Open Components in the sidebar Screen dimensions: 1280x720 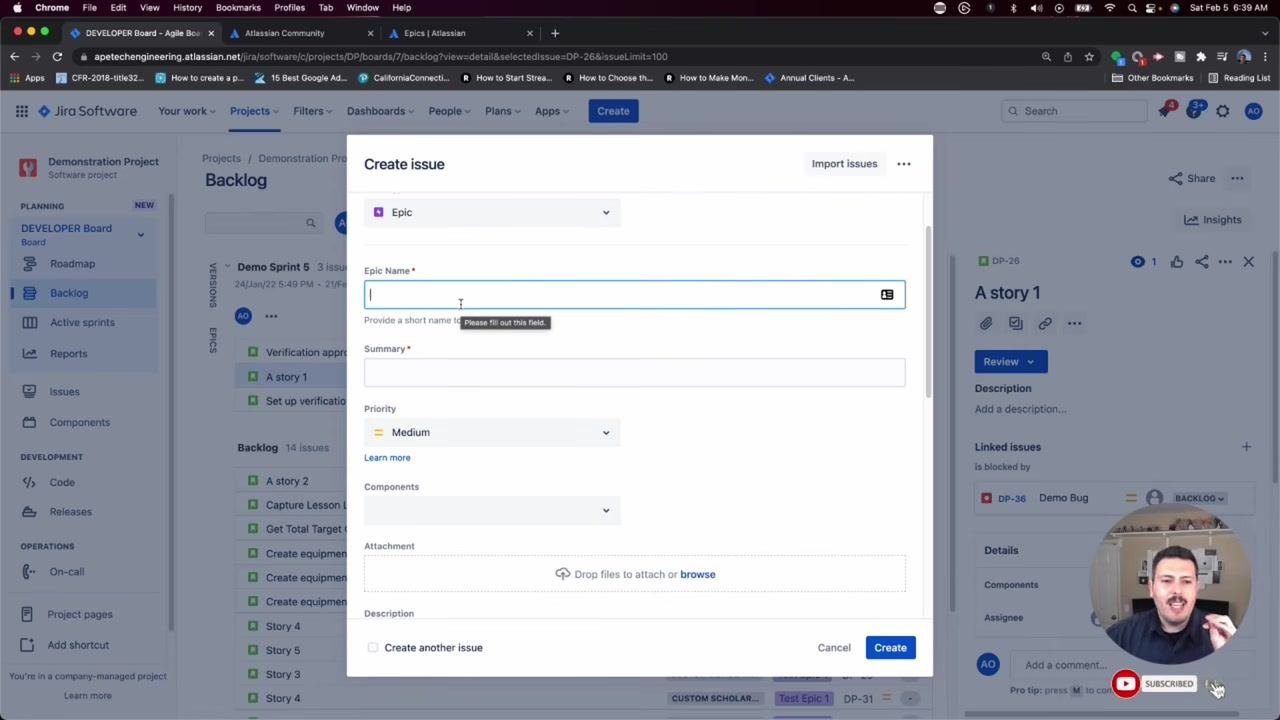coord(80,423)
